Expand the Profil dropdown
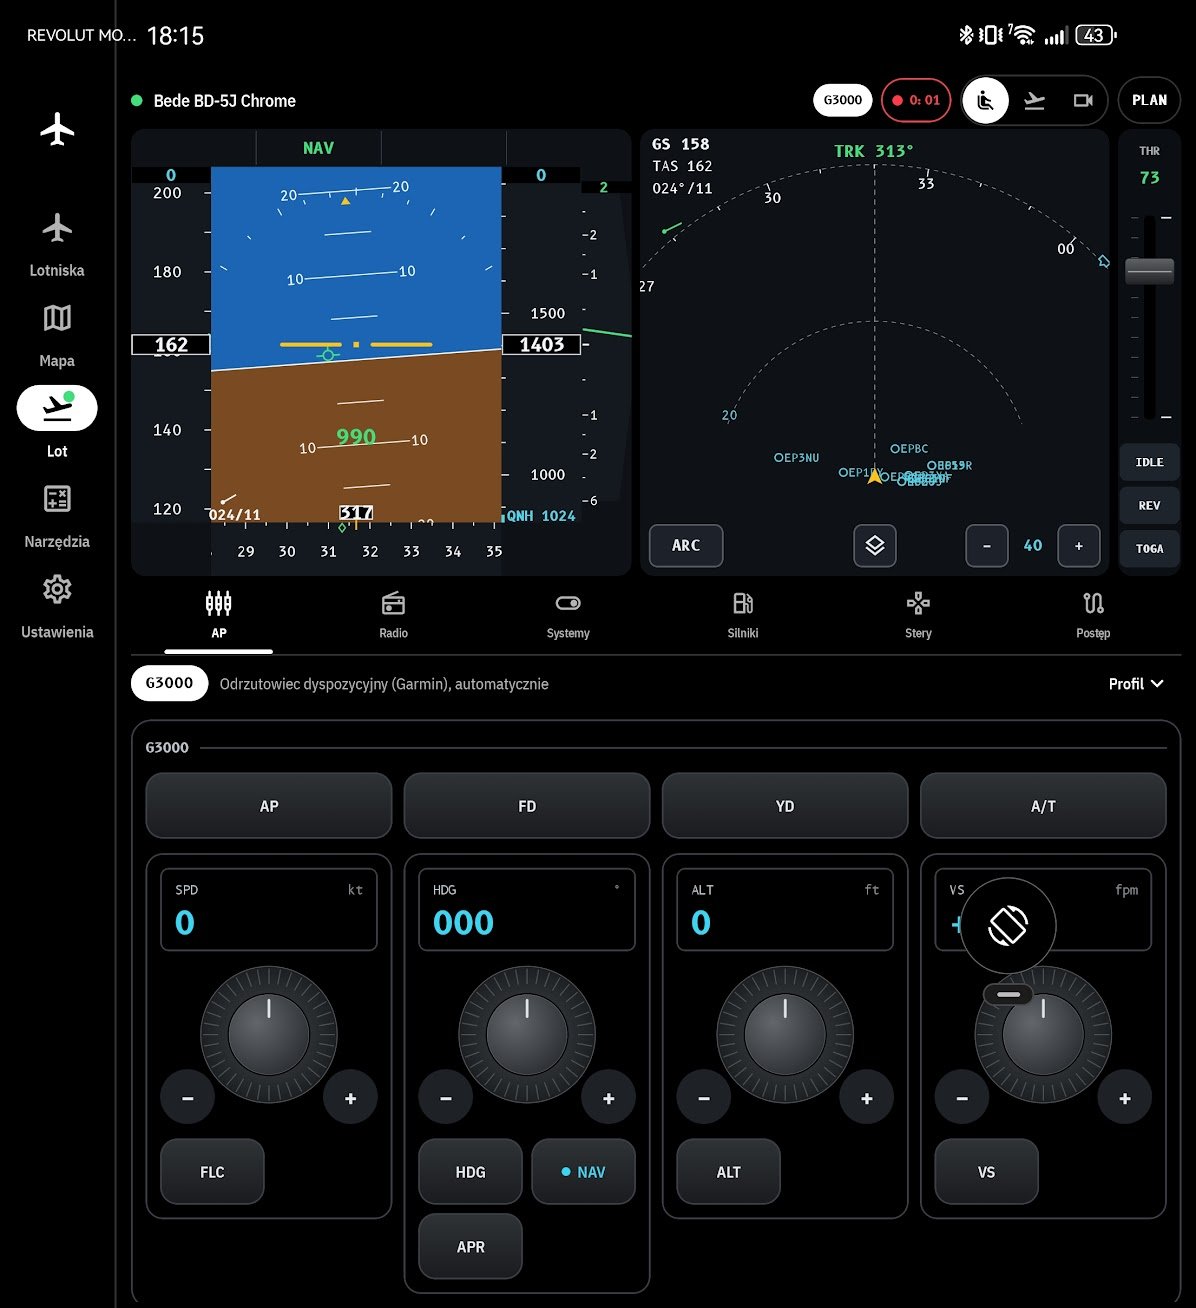The image size is (1196, 1308). 1136,684
